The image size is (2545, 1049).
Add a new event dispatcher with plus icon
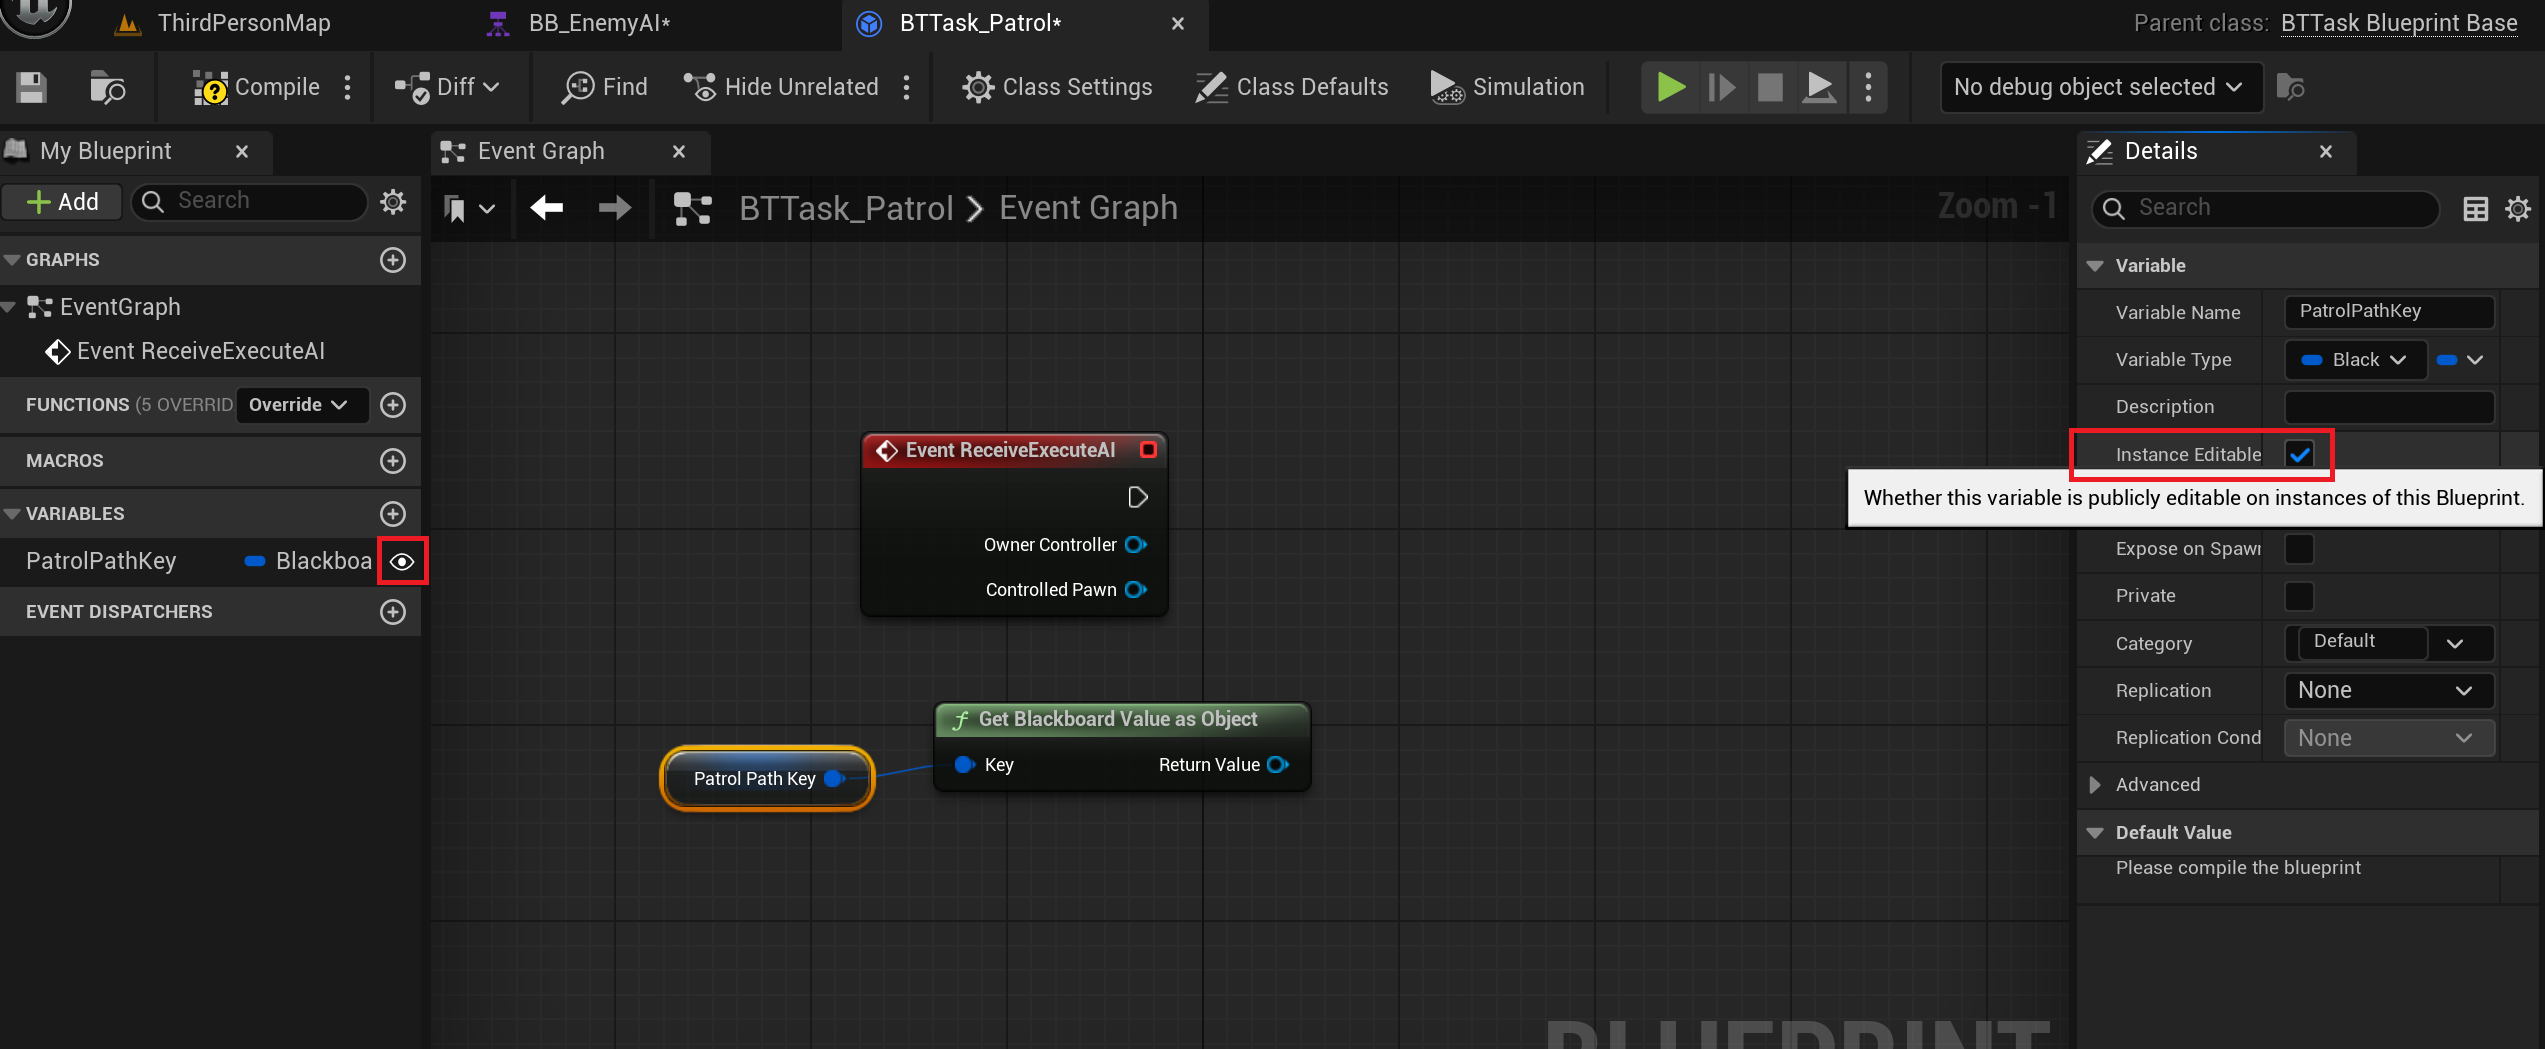(393, 612)
